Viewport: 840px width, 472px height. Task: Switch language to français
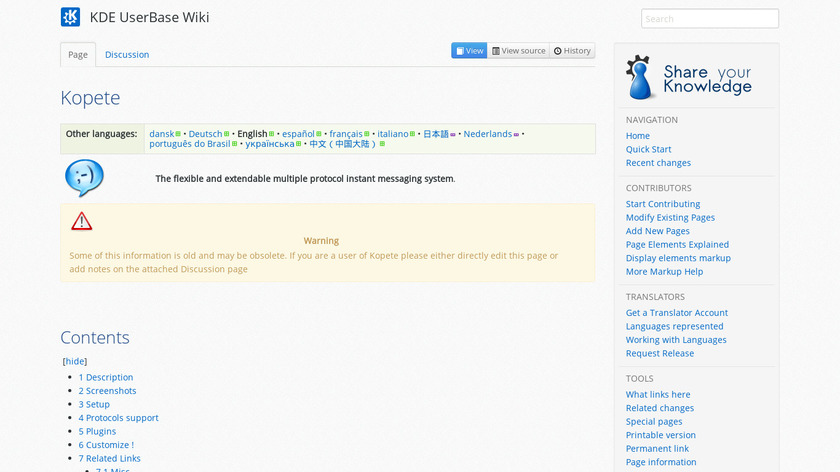click(x=346, y=134)
